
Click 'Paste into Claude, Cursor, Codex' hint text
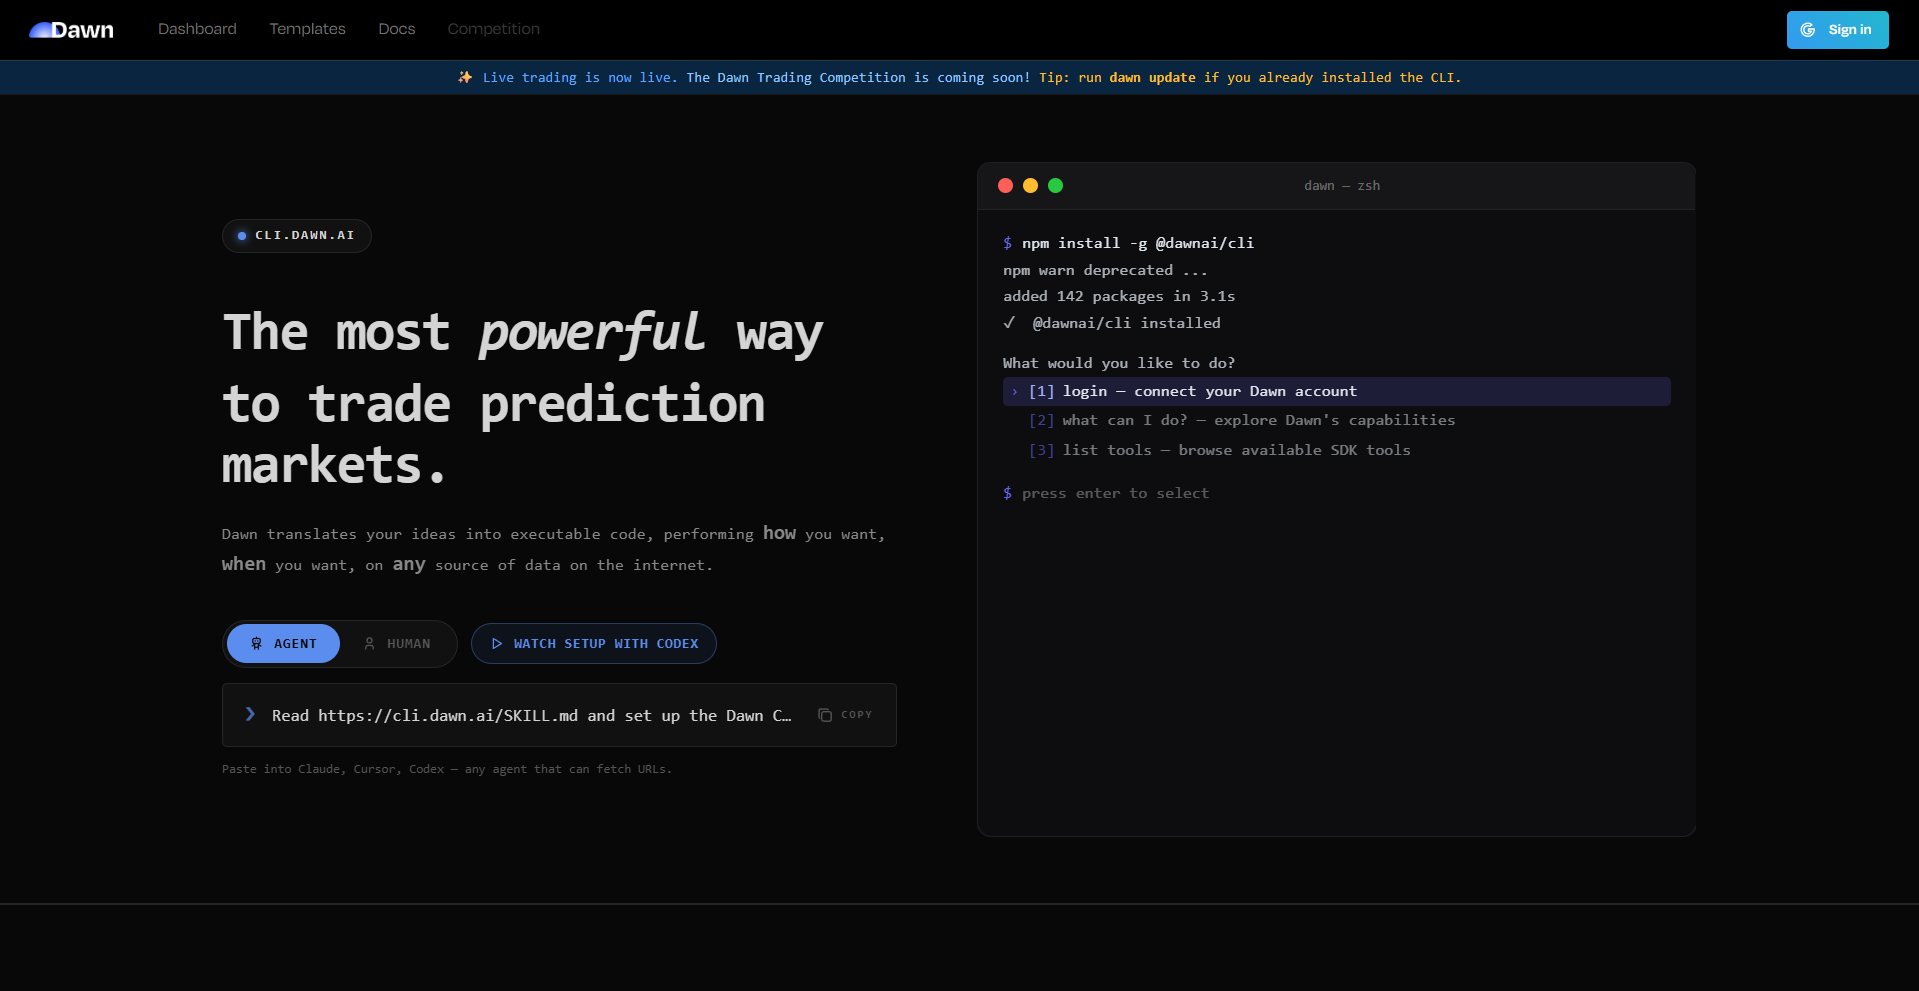tap(447, 769)
